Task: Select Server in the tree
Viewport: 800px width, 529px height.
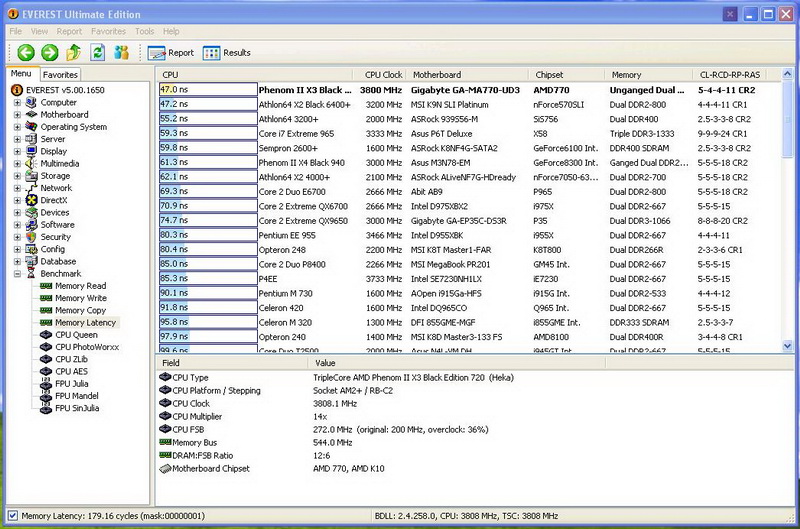Action: click(53, 139)
